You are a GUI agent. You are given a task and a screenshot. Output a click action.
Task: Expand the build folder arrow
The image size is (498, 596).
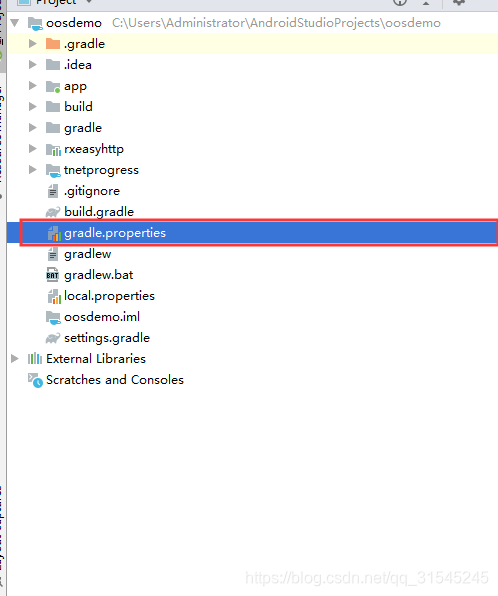(x=33, y=106)
